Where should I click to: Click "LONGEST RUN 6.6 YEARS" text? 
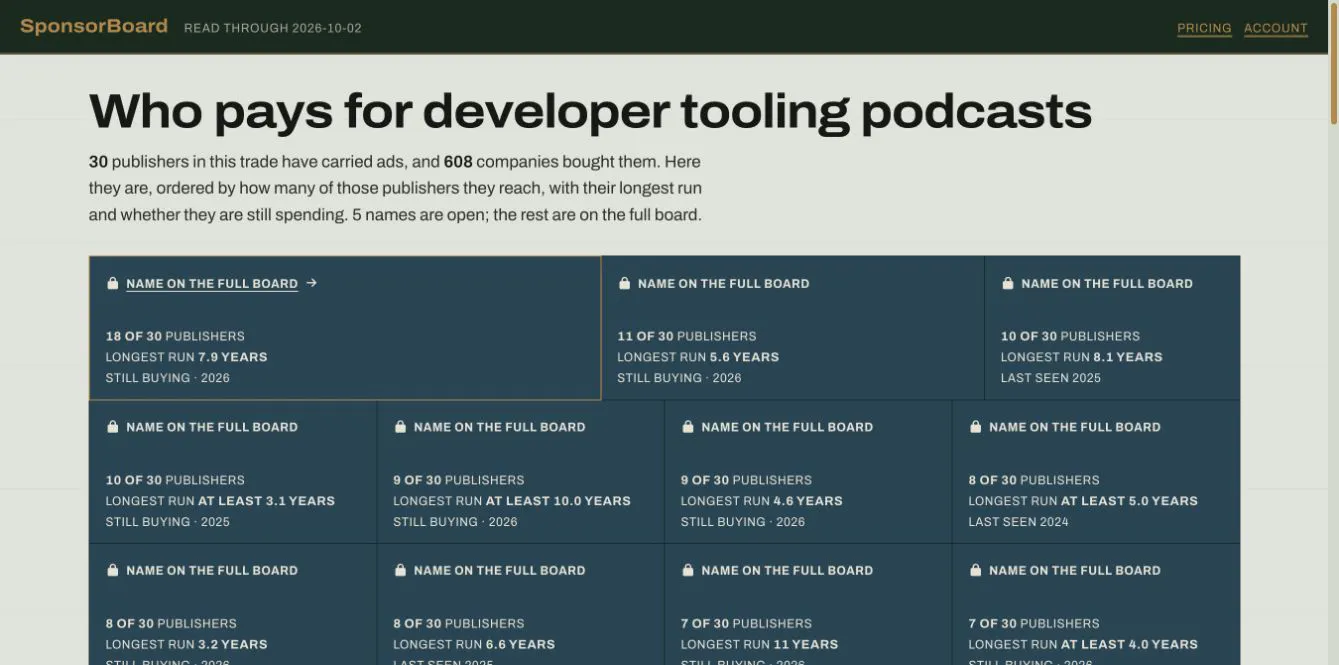pyautogui.click(x=474, y=644)
